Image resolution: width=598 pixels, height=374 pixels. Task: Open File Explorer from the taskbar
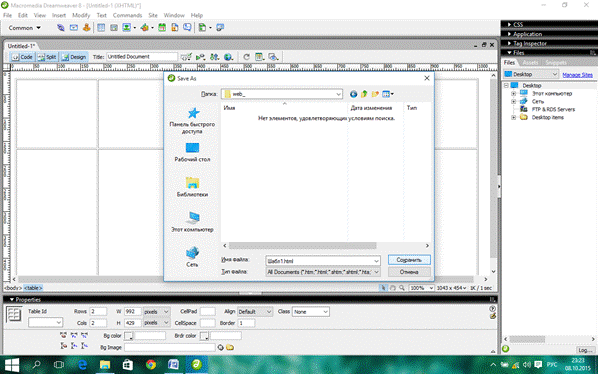tap(105, 365)
